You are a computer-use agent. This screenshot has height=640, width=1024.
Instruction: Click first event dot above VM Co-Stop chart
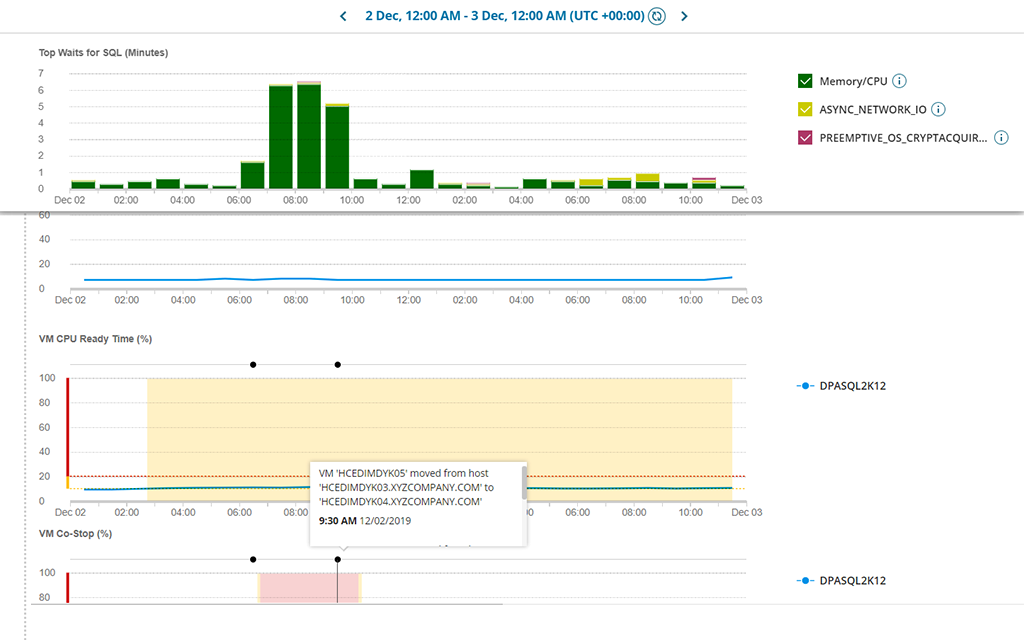(253, 560)
